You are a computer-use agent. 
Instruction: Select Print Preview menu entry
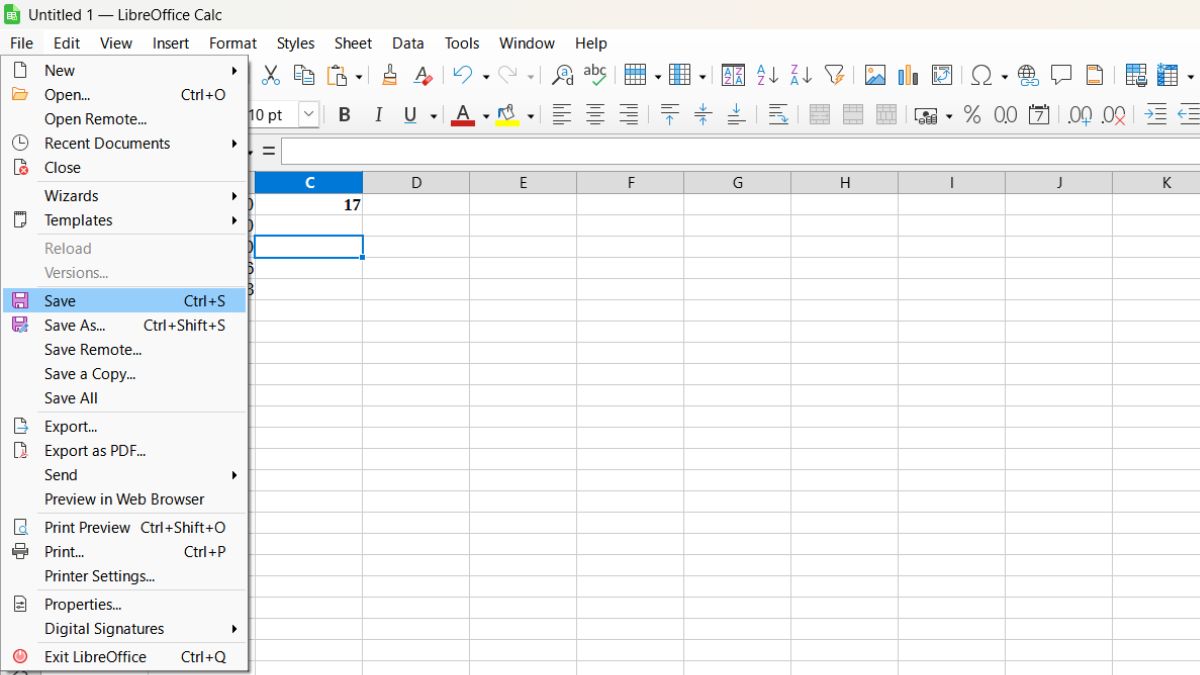tap(125, 527)
